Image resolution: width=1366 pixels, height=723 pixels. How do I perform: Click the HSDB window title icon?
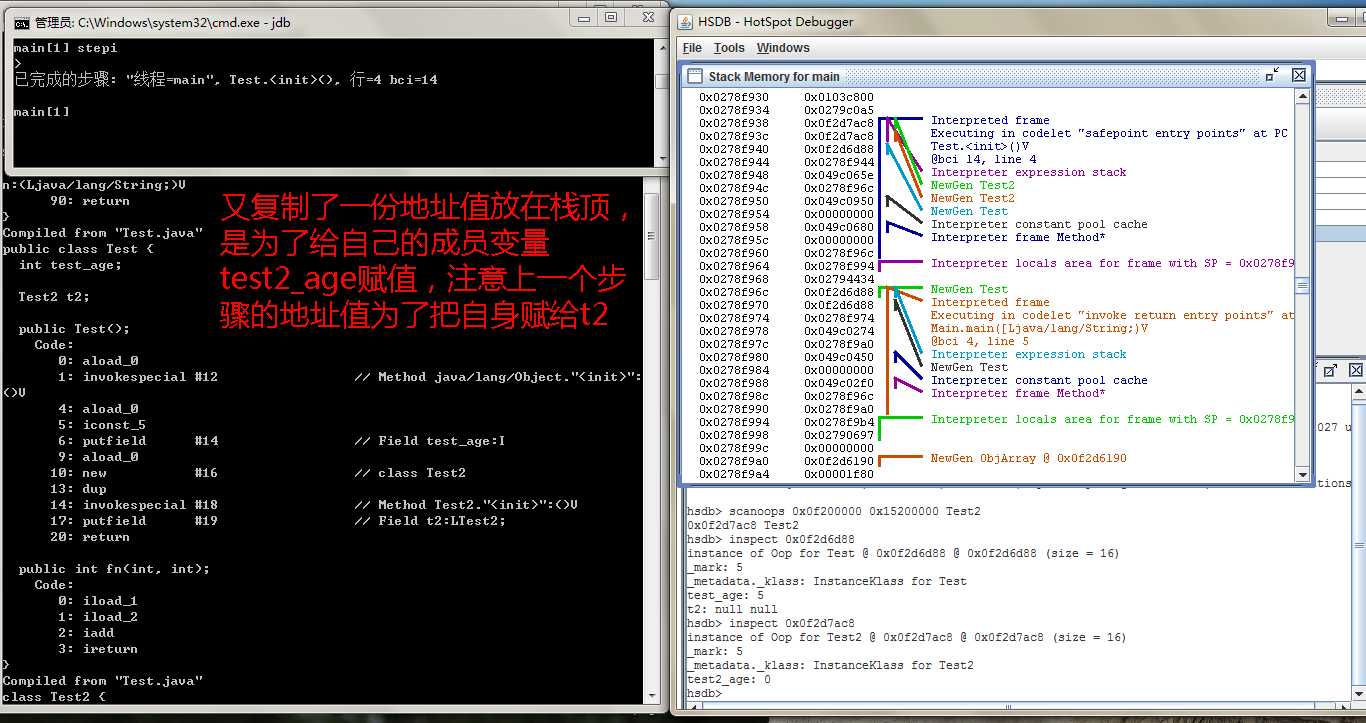pos(686,21)
